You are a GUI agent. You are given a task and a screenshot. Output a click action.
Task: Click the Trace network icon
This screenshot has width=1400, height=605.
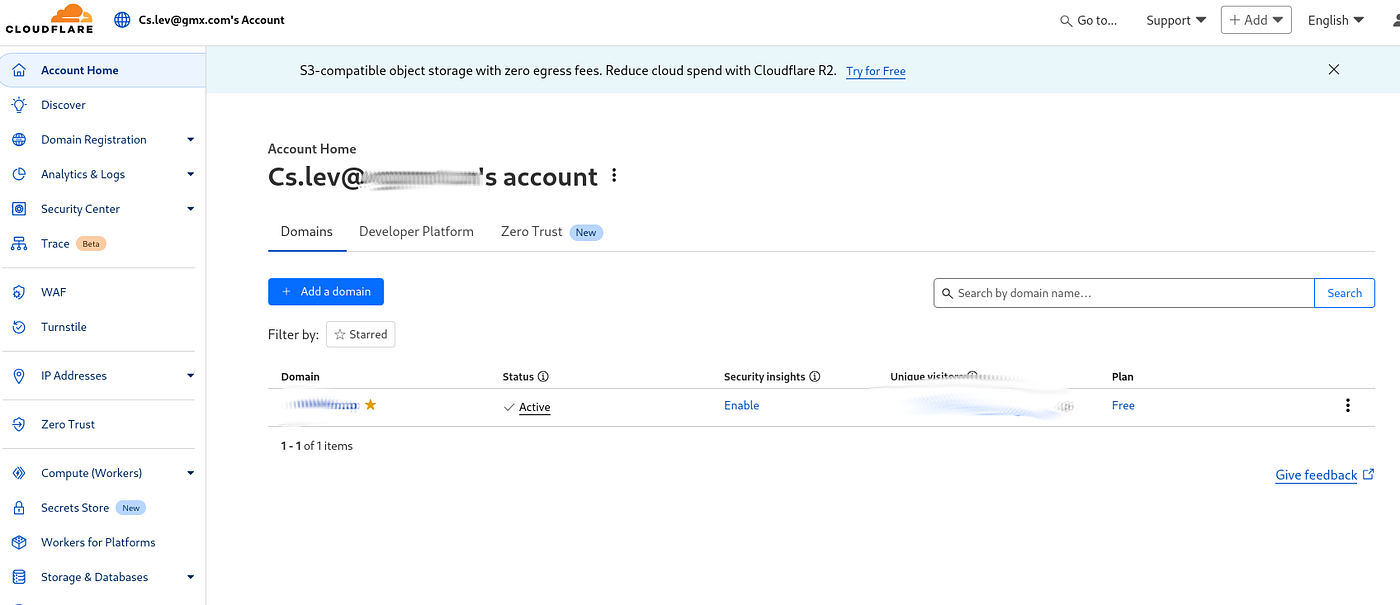(19, 244)
